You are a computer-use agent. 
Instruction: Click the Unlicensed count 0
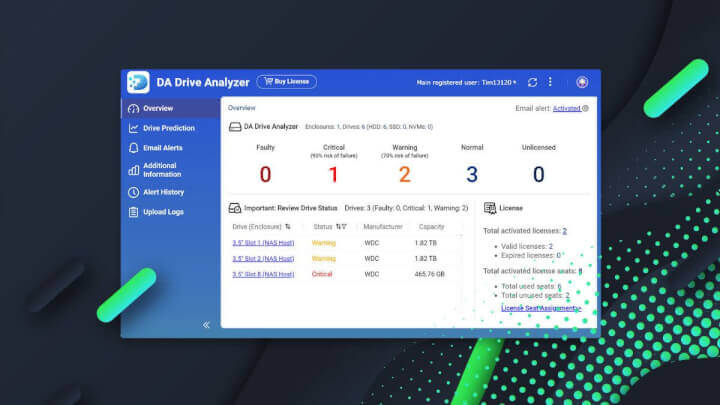[x=539, y=174]
